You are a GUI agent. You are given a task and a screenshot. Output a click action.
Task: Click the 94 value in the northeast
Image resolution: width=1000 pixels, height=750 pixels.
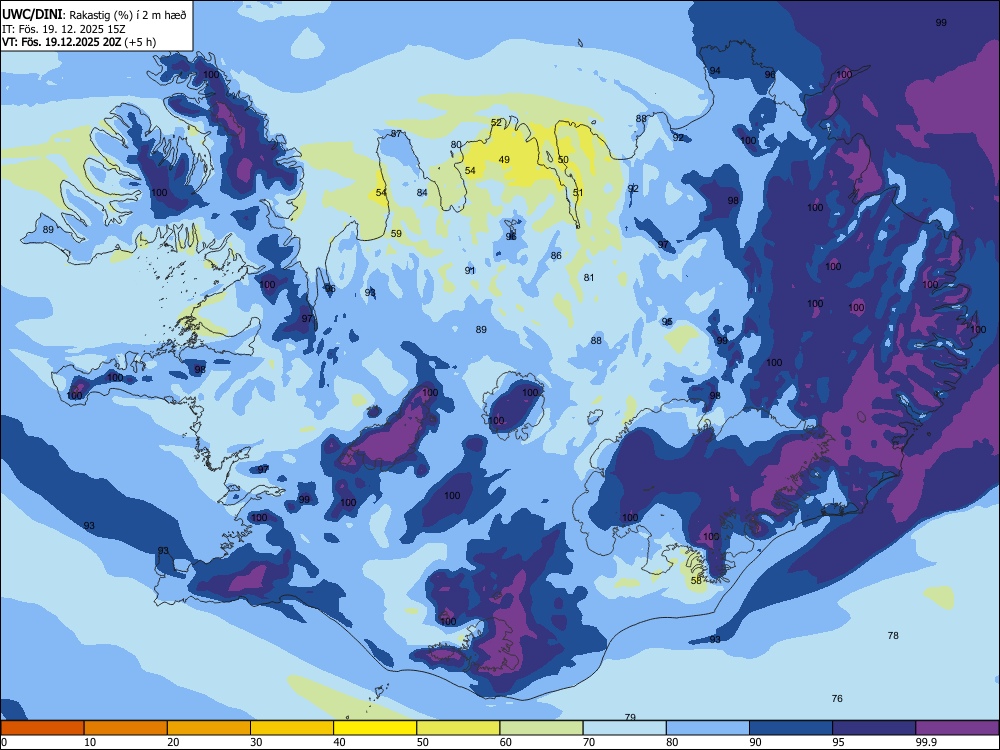[715, 70]
